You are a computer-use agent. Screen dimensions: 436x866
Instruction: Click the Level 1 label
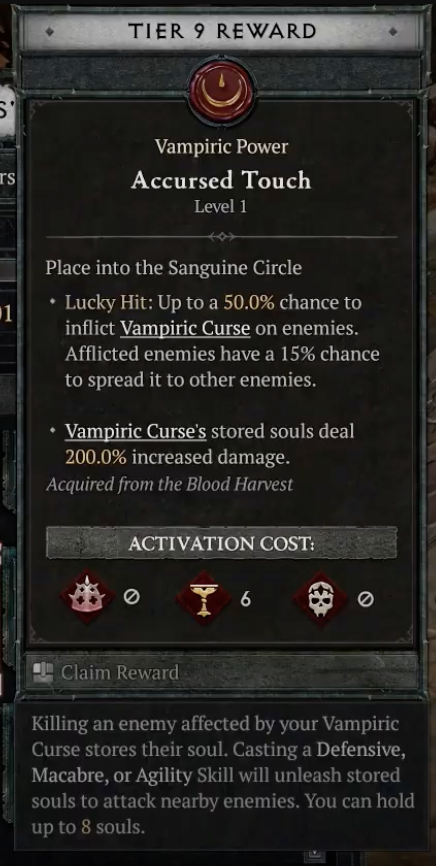pos(220,207)
